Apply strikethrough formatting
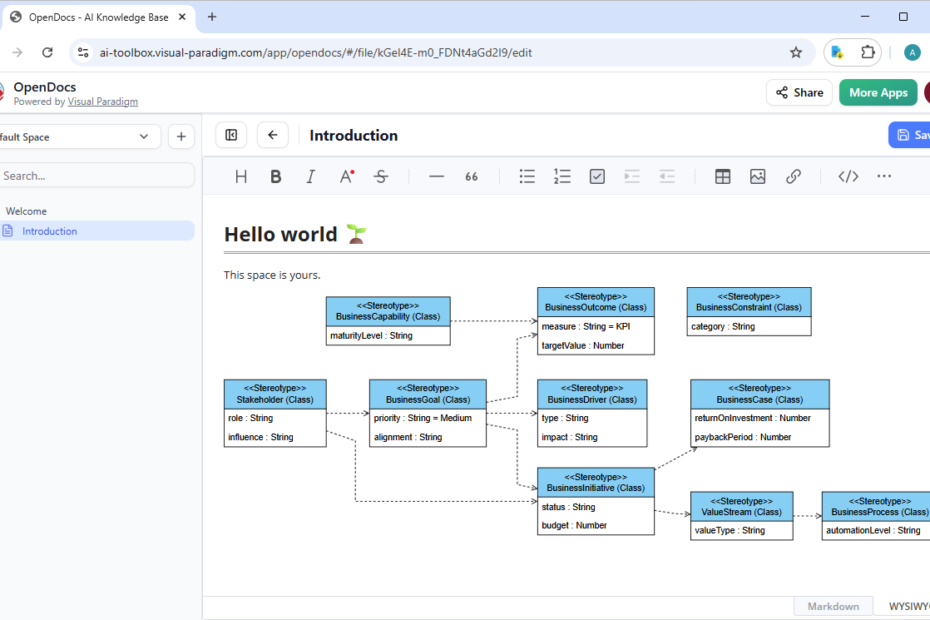This screenshot has height=620, width=930. tap(381, 176)
